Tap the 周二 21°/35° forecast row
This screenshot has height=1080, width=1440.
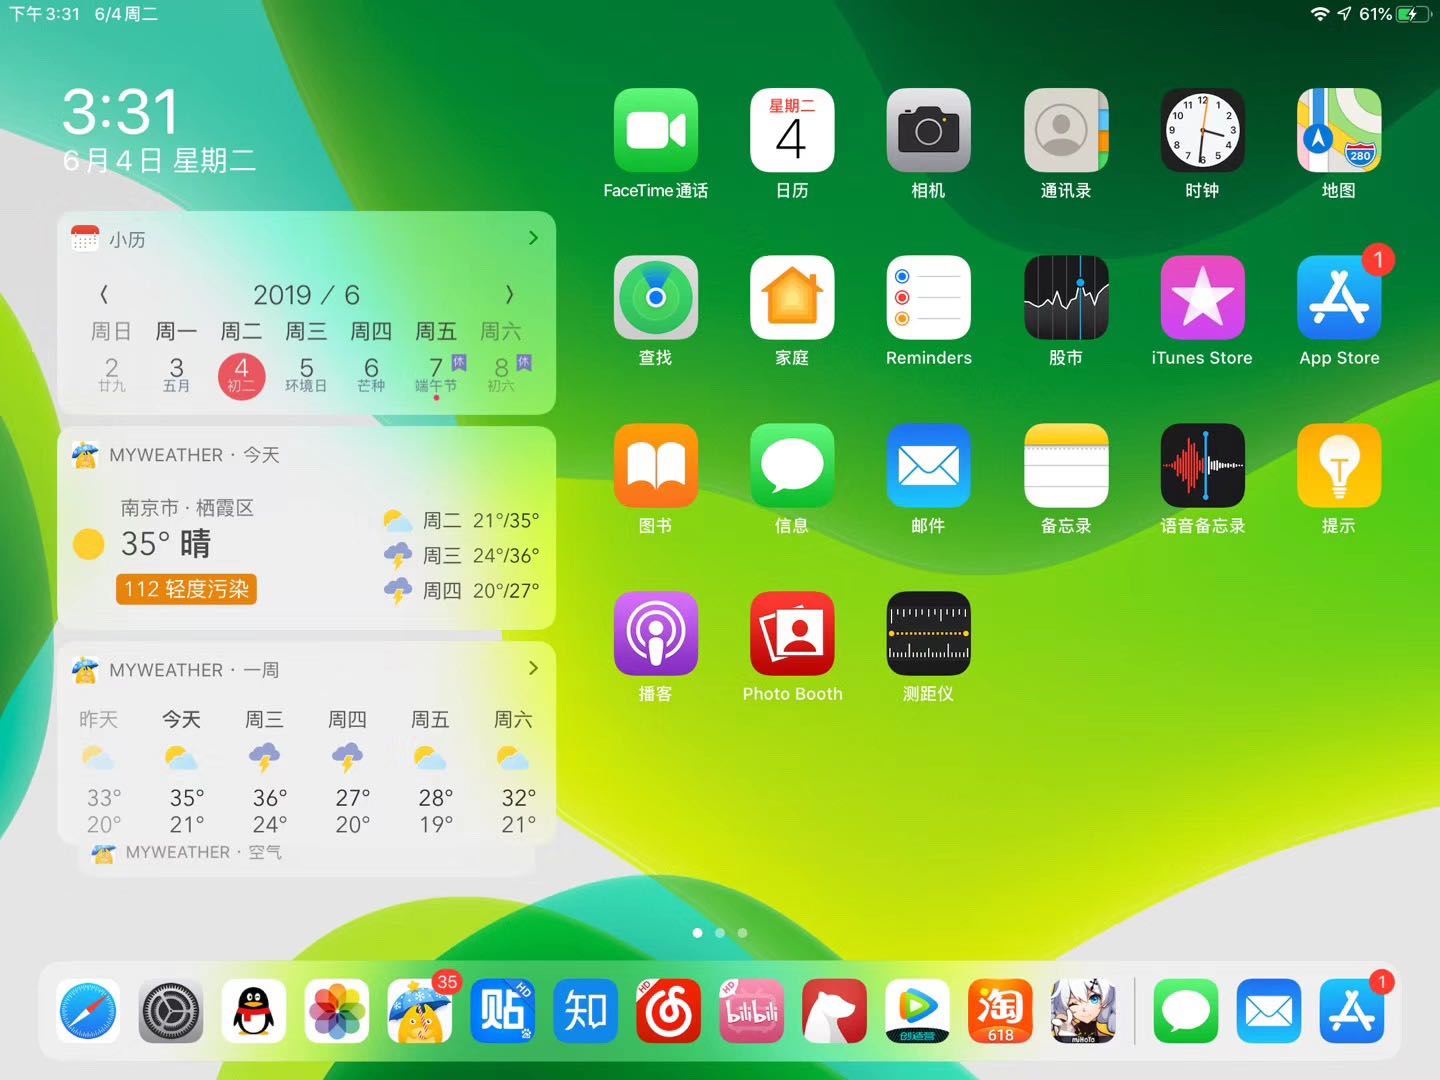462,520
